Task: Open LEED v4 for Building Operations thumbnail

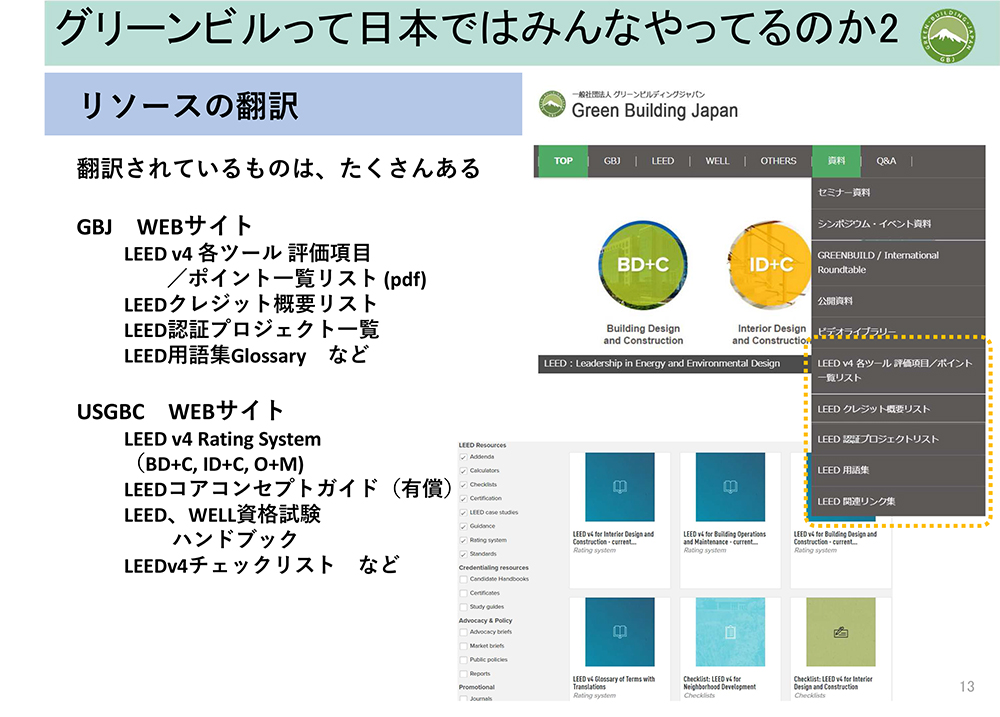Action: [730, 487]
